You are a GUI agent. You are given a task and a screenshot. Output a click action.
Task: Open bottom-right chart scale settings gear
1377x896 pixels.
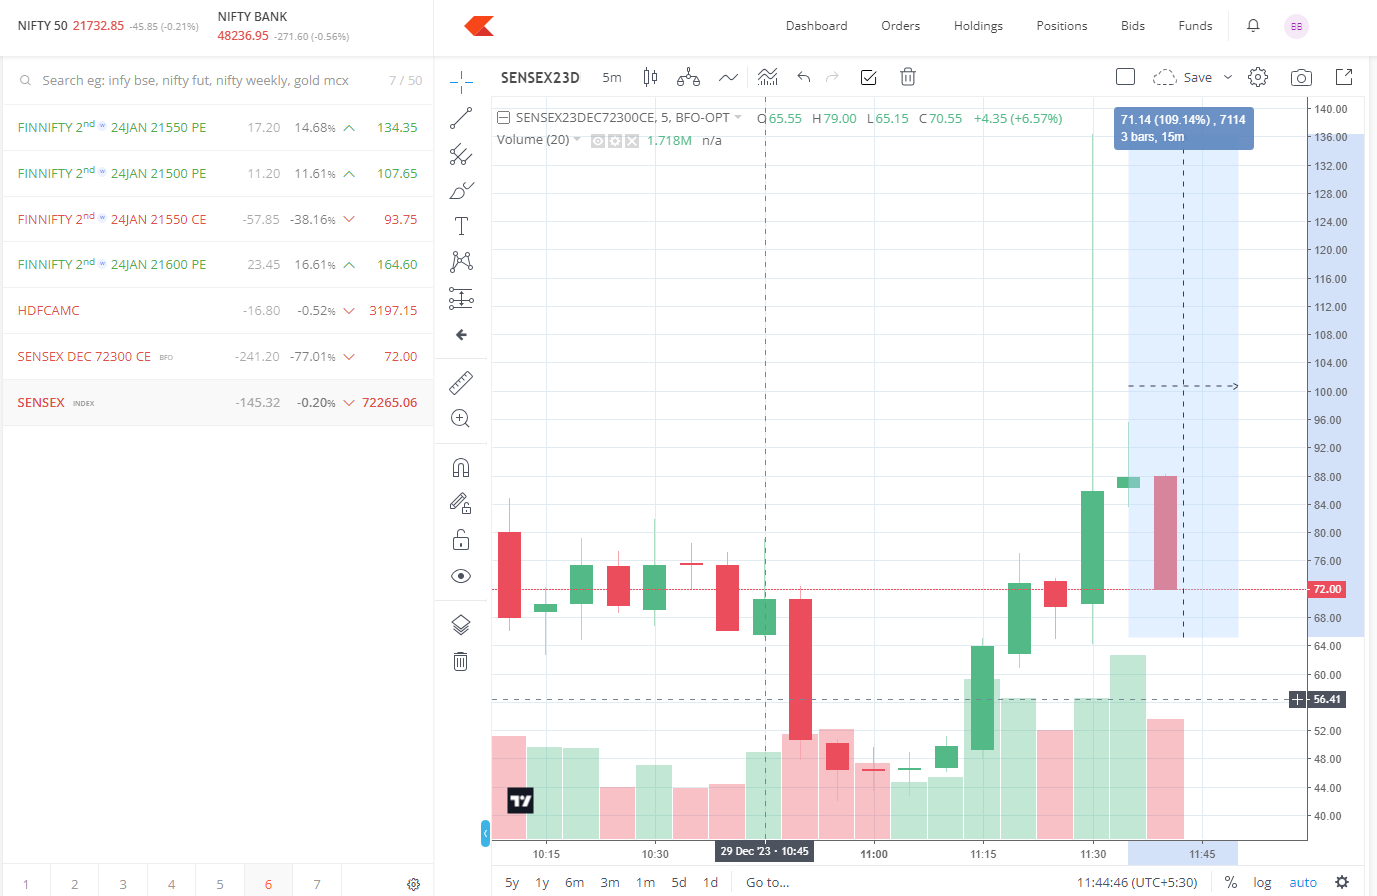pos(1342,882)
